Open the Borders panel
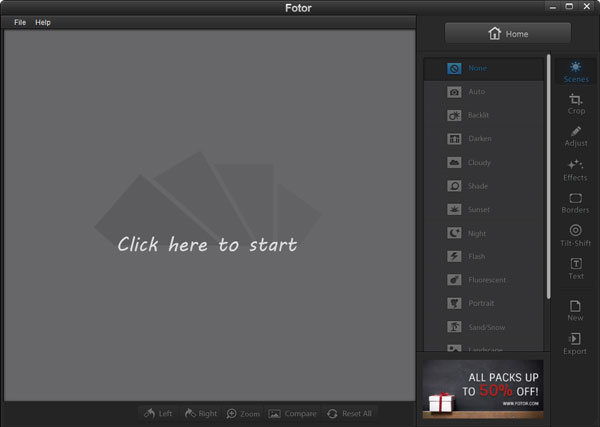The height and width of the screenshot is (427, 600). click(575, 203)
